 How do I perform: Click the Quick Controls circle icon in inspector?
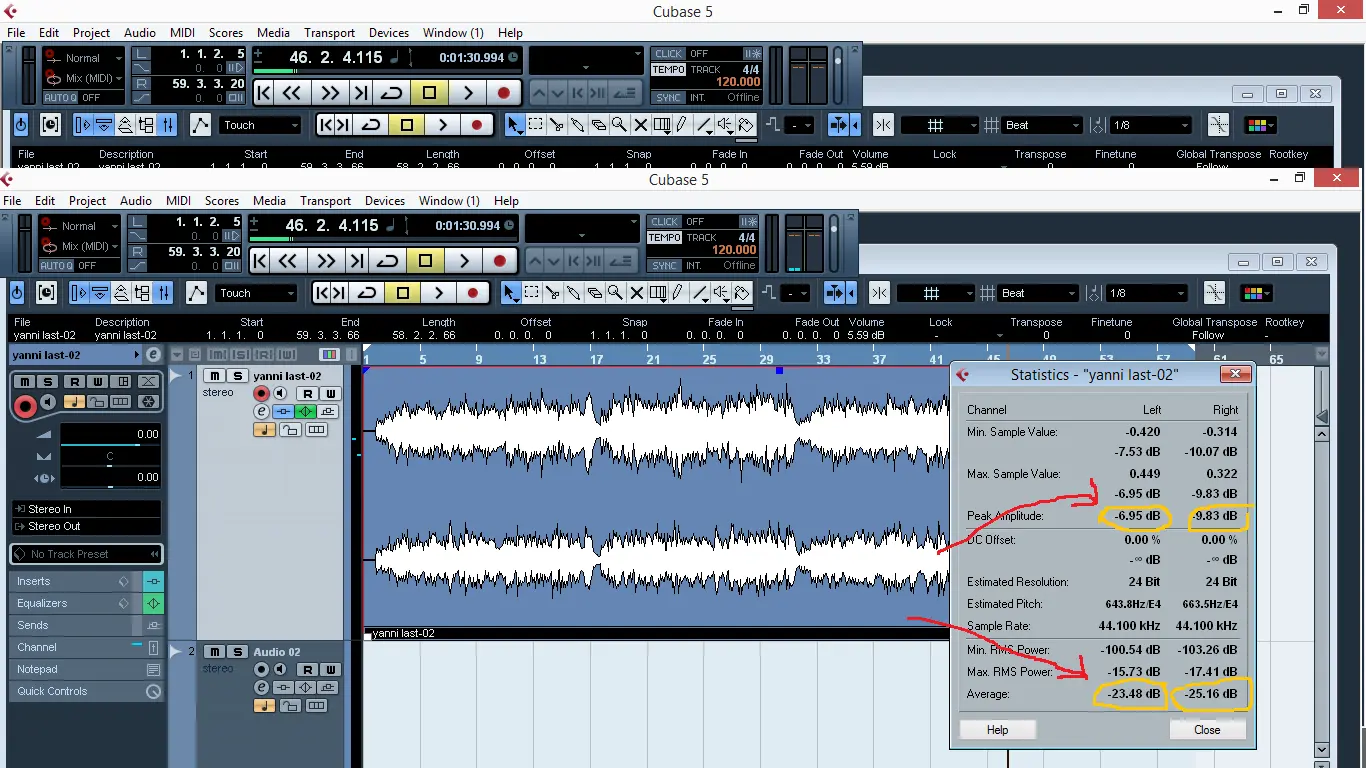153,692
